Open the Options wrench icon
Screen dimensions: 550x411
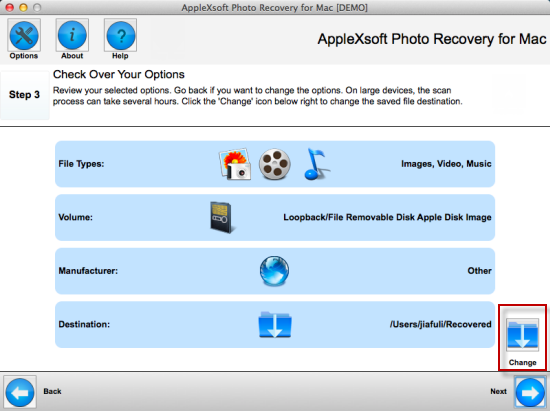[24, 35]
